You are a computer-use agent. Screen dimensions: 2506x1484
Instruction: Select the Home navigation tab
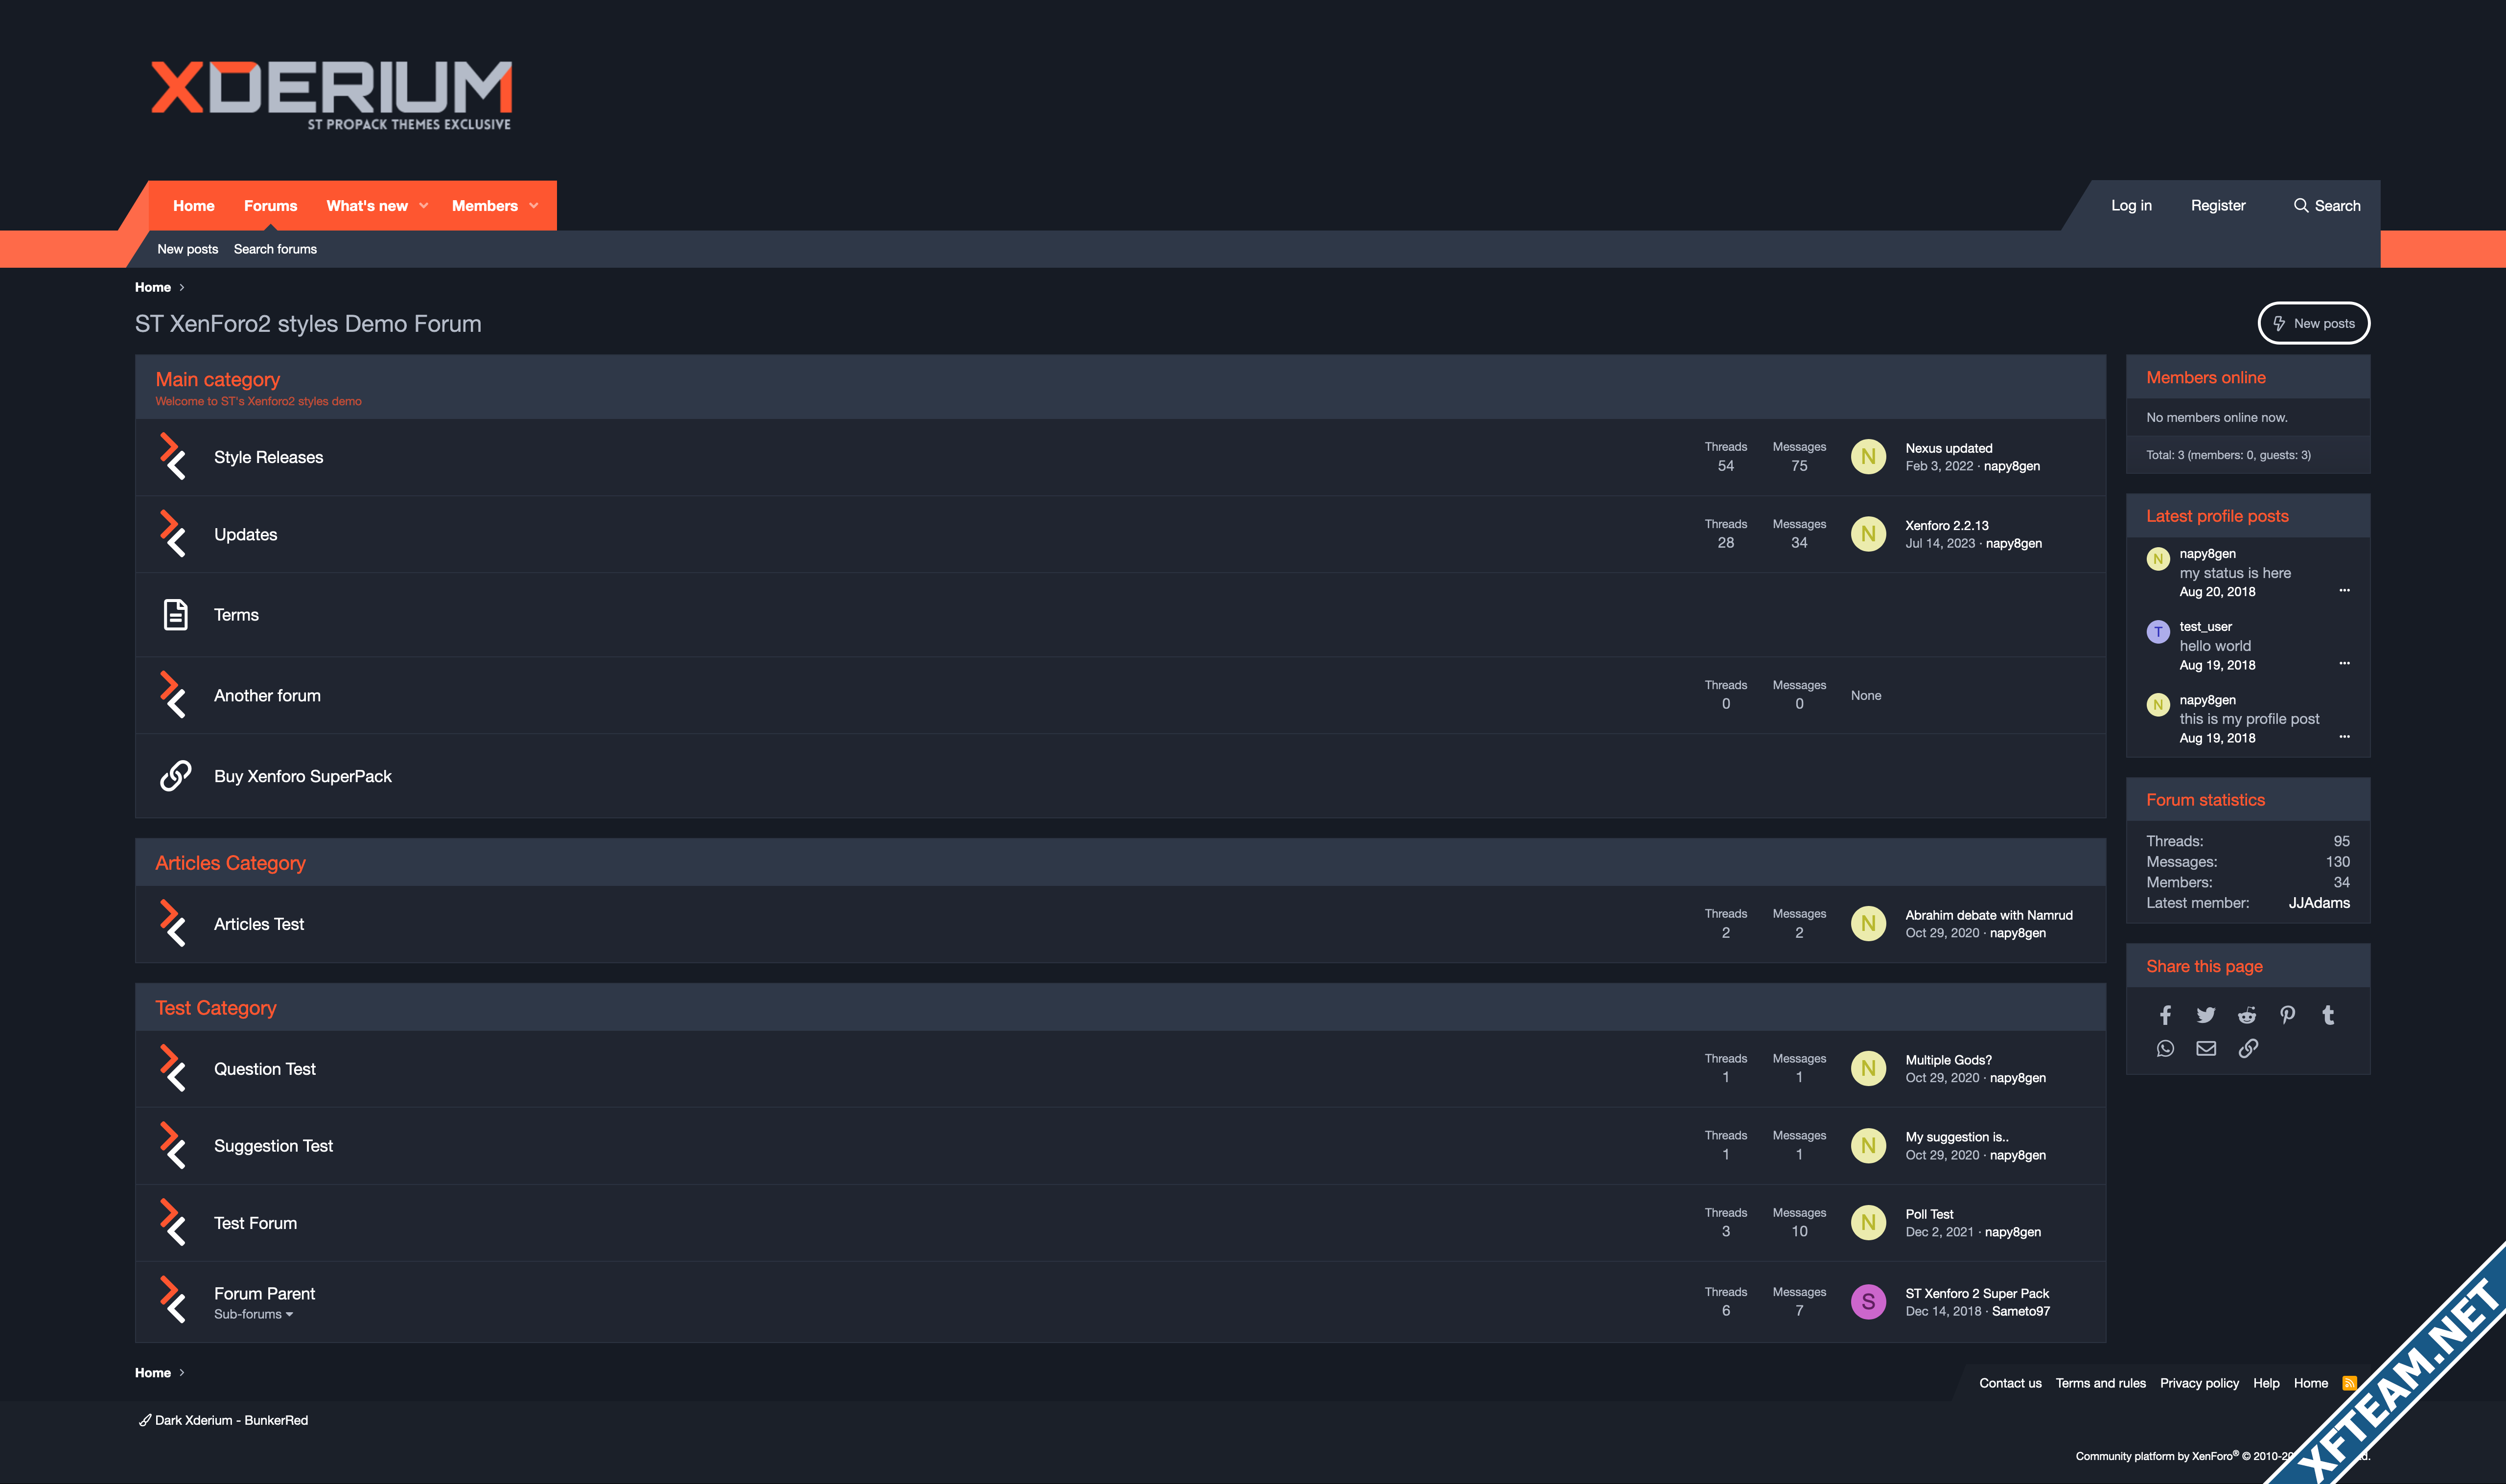[x=193, y=206]
